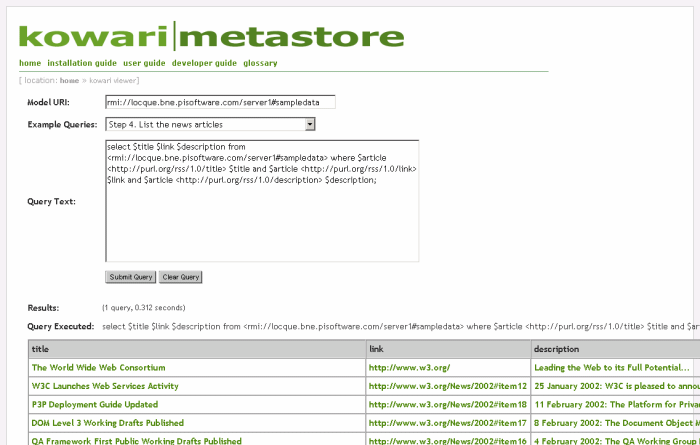Viewport: 700px width, 445px height.
Task: Click the '4 February 2002' description cell
Action: [x=617, y=441]
